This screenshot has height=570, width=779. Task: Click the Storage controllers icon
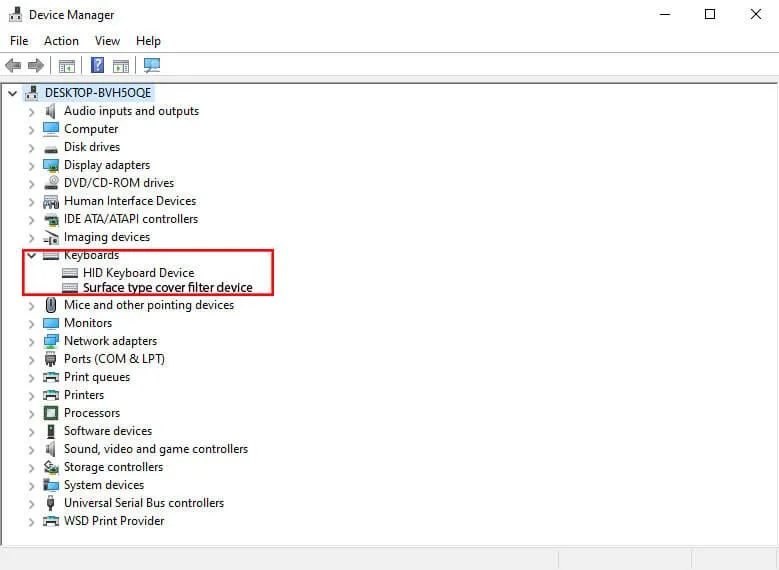point(51,467)
